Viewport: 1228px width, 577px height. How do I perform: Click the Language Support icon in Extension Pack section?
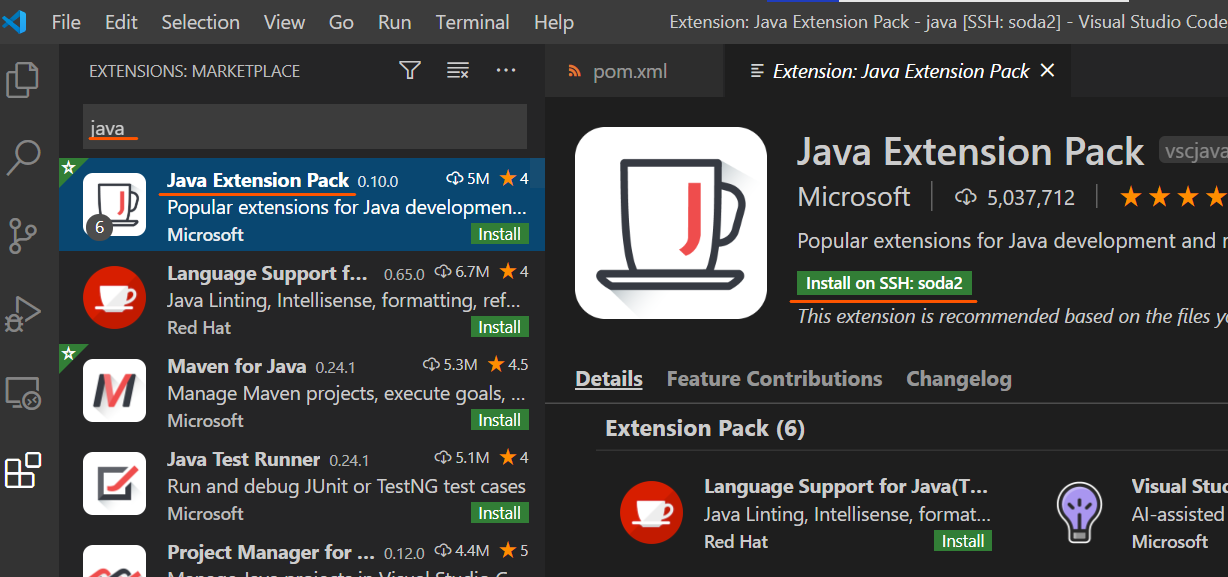click(652, 511)
